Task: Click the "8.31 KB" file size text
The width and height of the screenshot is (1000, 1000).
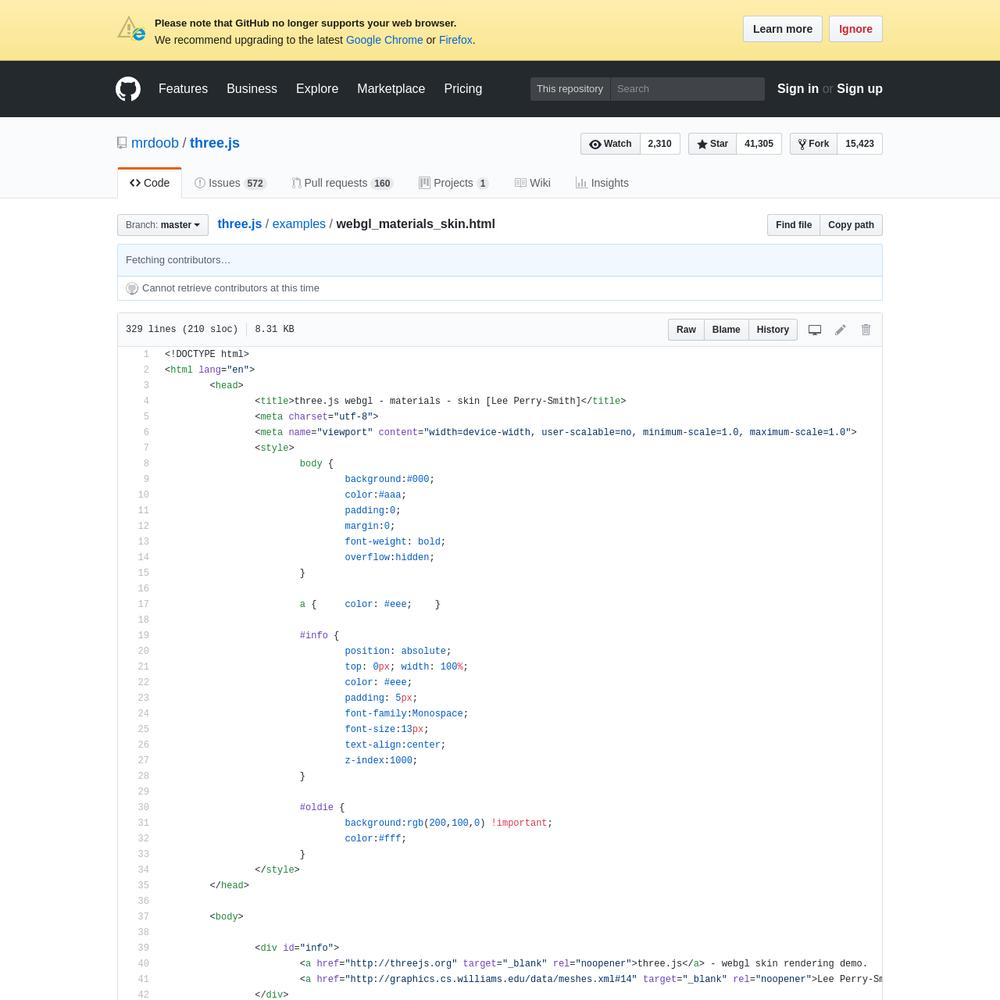Action: click(275, 329)
